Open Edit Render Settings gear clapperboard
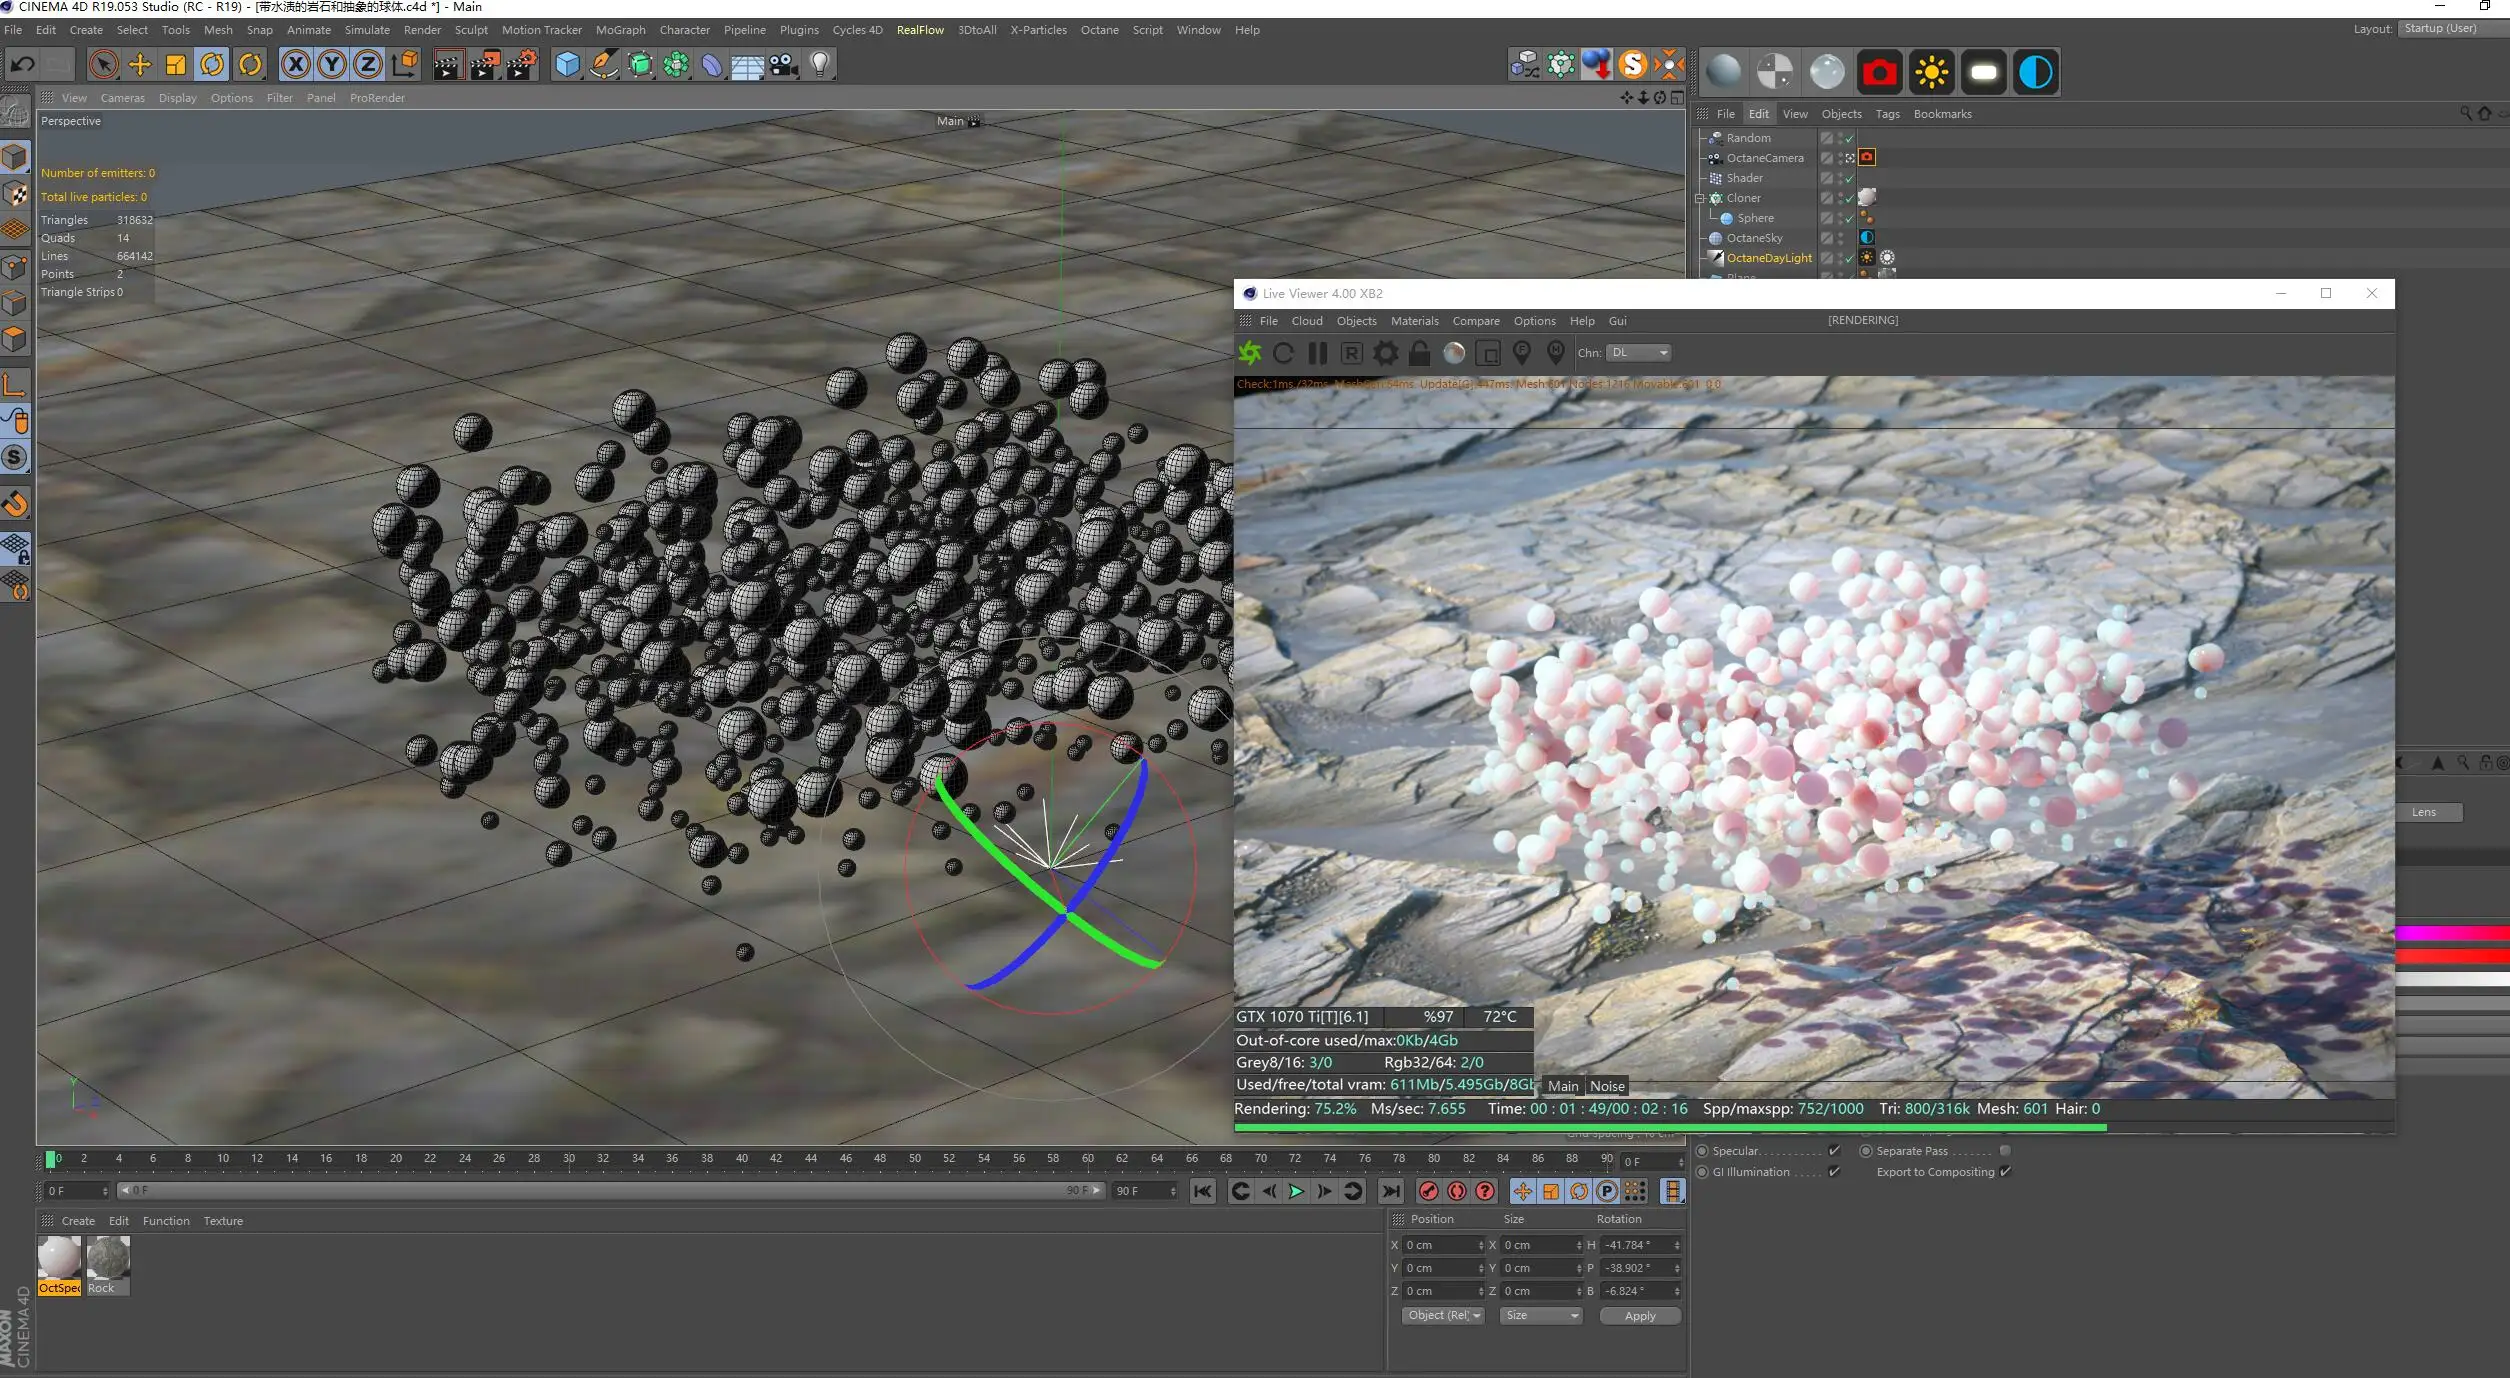The width and height of the screenshot is (2510, 1378). pos(521,65)
